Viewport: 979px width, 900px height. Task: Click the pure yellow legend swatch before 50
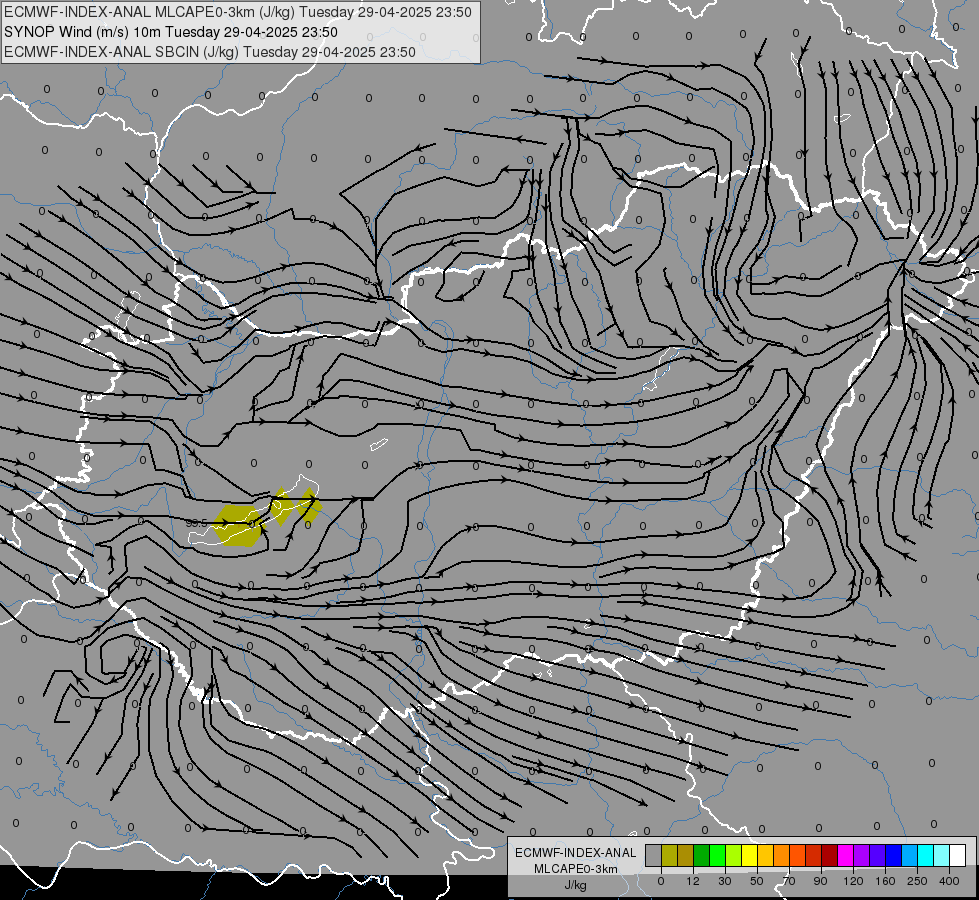(x=750, y=855)
